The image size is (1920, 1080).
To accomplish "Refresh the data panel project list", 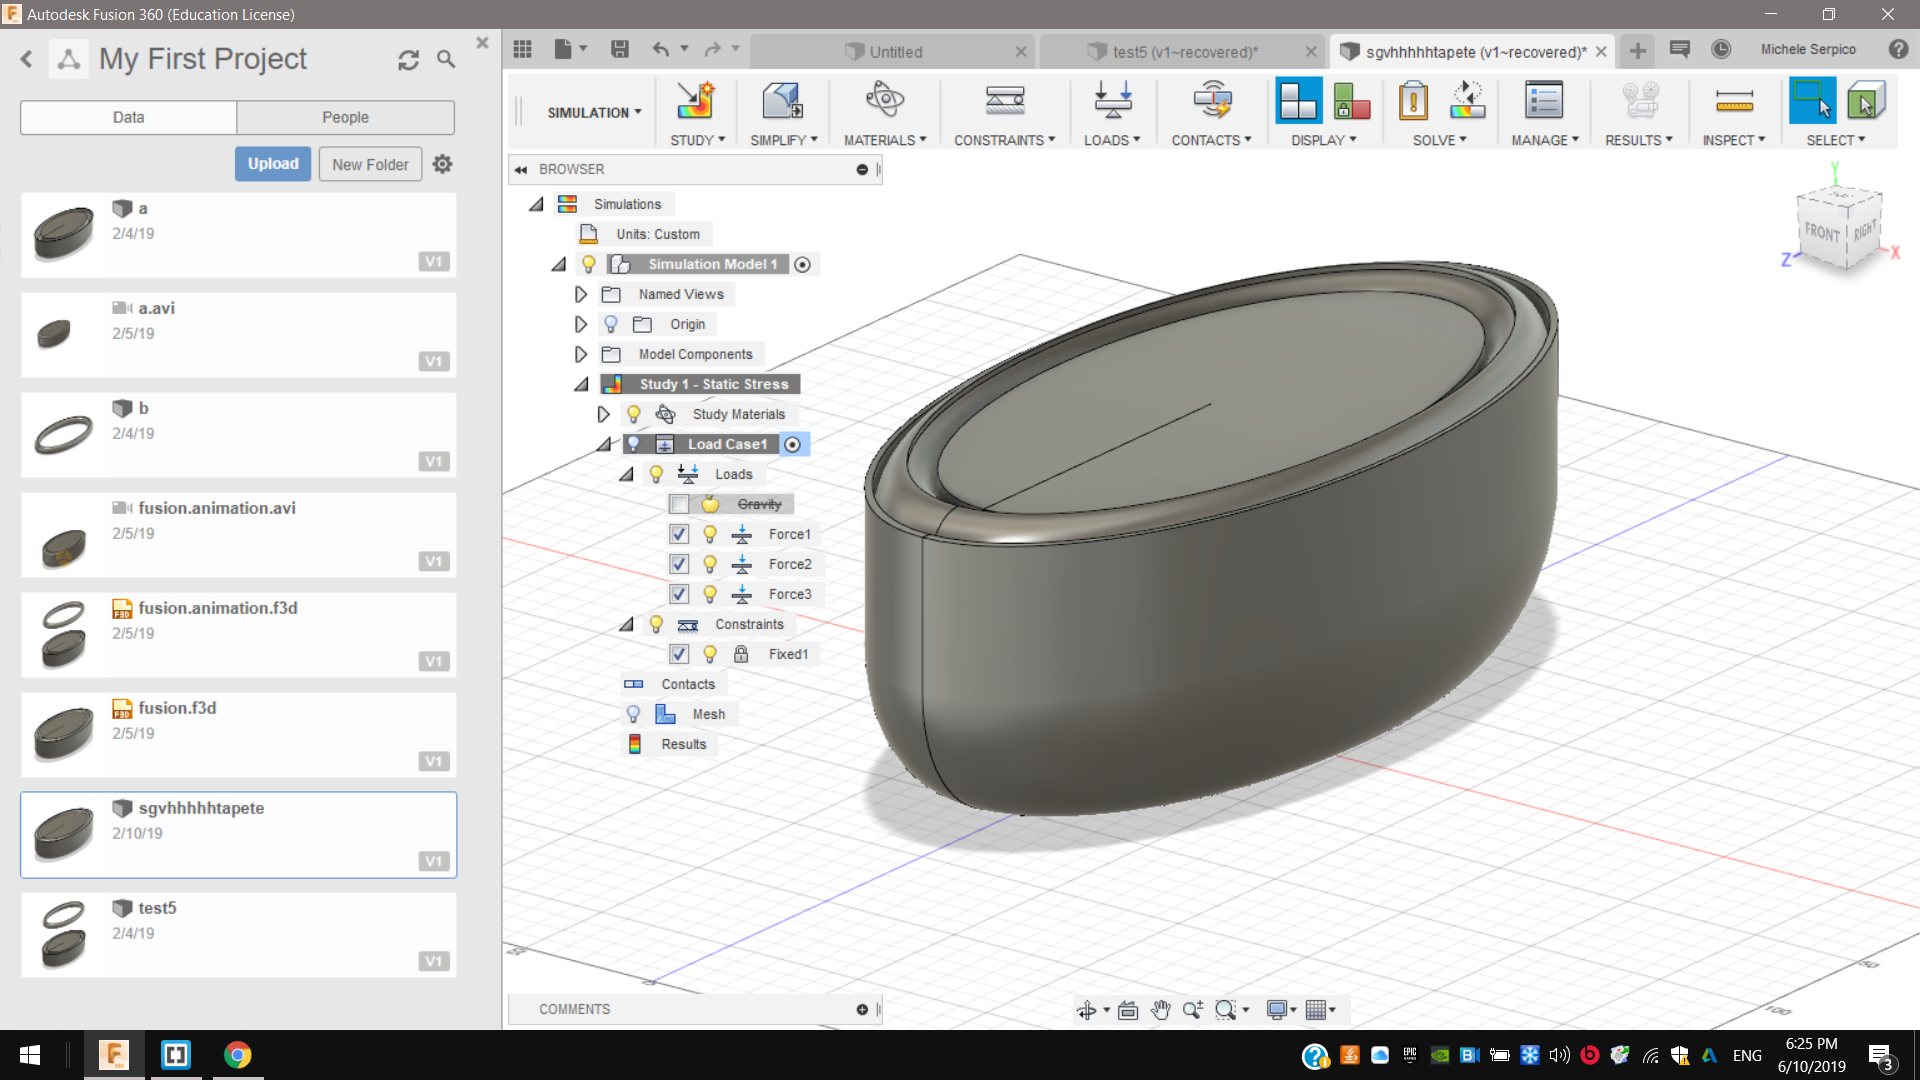I will pos(408,60).
